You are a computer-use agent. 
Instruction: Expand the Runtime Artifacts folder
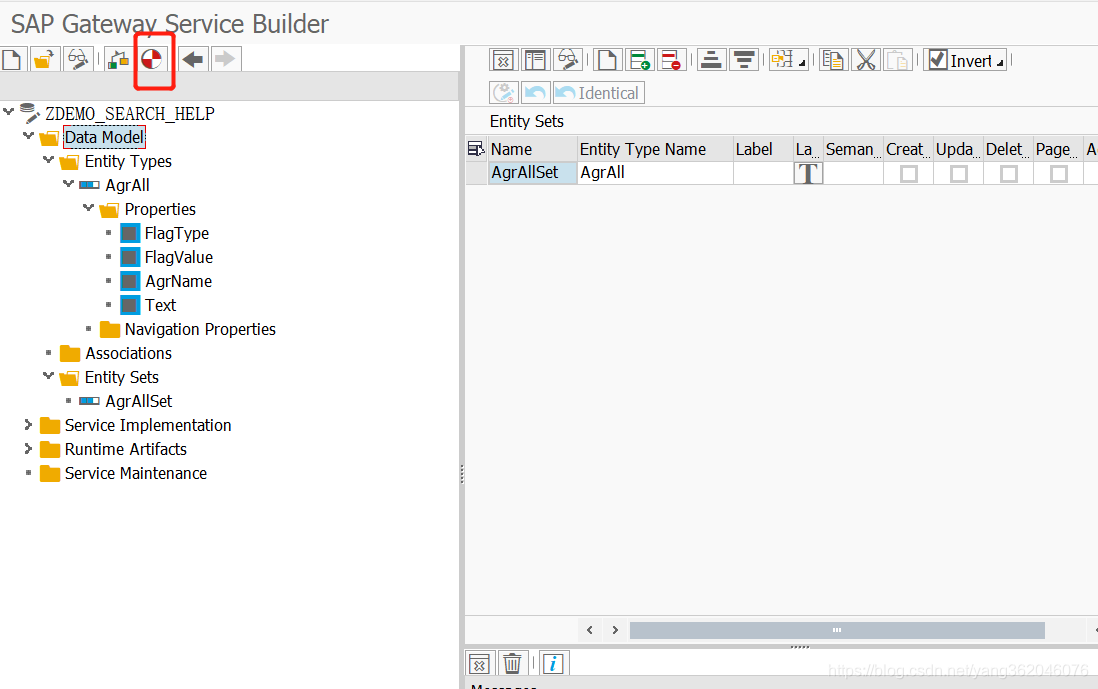28,448
